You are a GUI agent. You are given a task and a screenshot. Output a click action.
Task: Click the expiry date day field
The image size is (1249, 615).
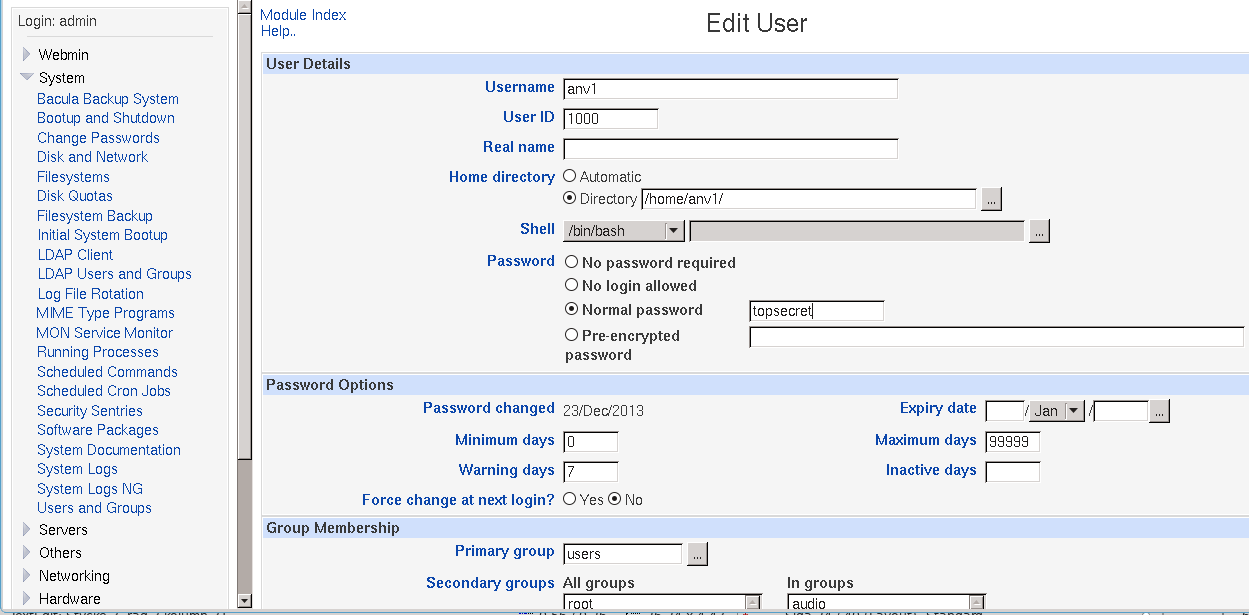tap(1005, 411)
